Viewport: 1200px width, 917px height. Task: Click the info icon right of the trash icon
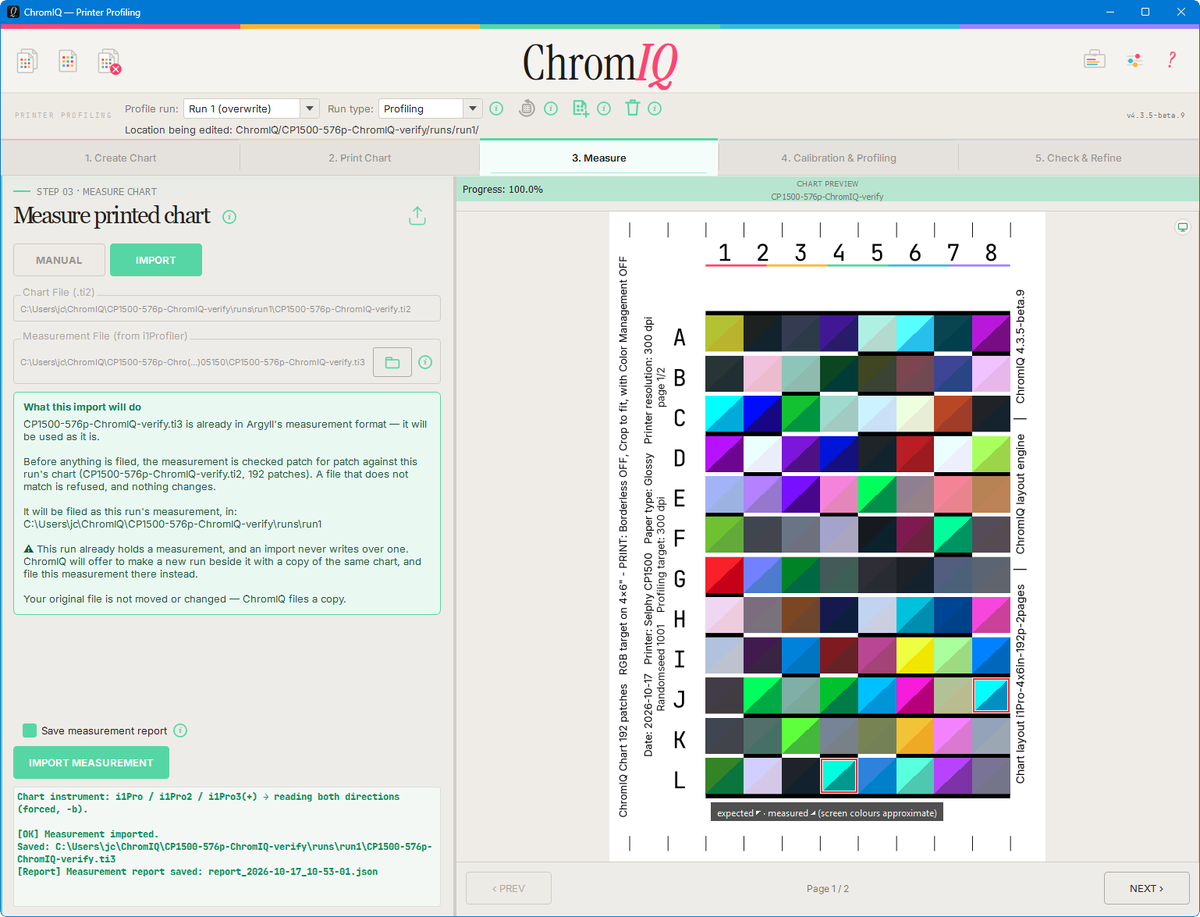click(x=655, y=108)
